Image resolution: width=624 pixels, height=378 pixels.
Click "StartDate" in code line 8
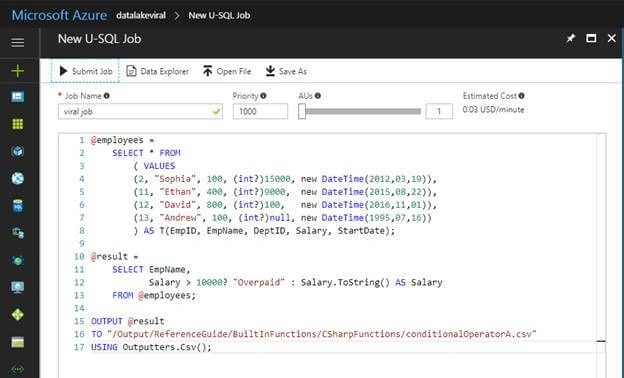pyautogui.click(x=361, y=231)
